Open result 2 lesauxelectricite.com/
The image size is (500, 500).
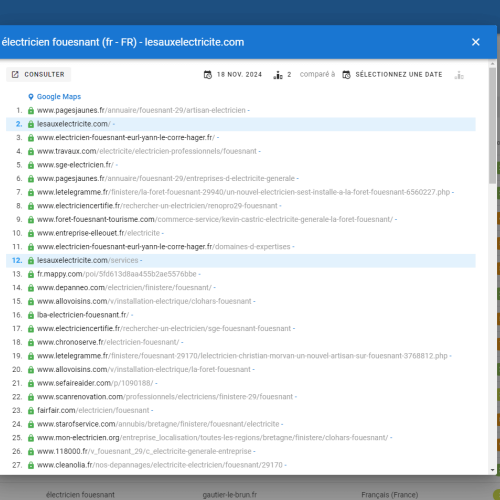[x=74, y=124]
